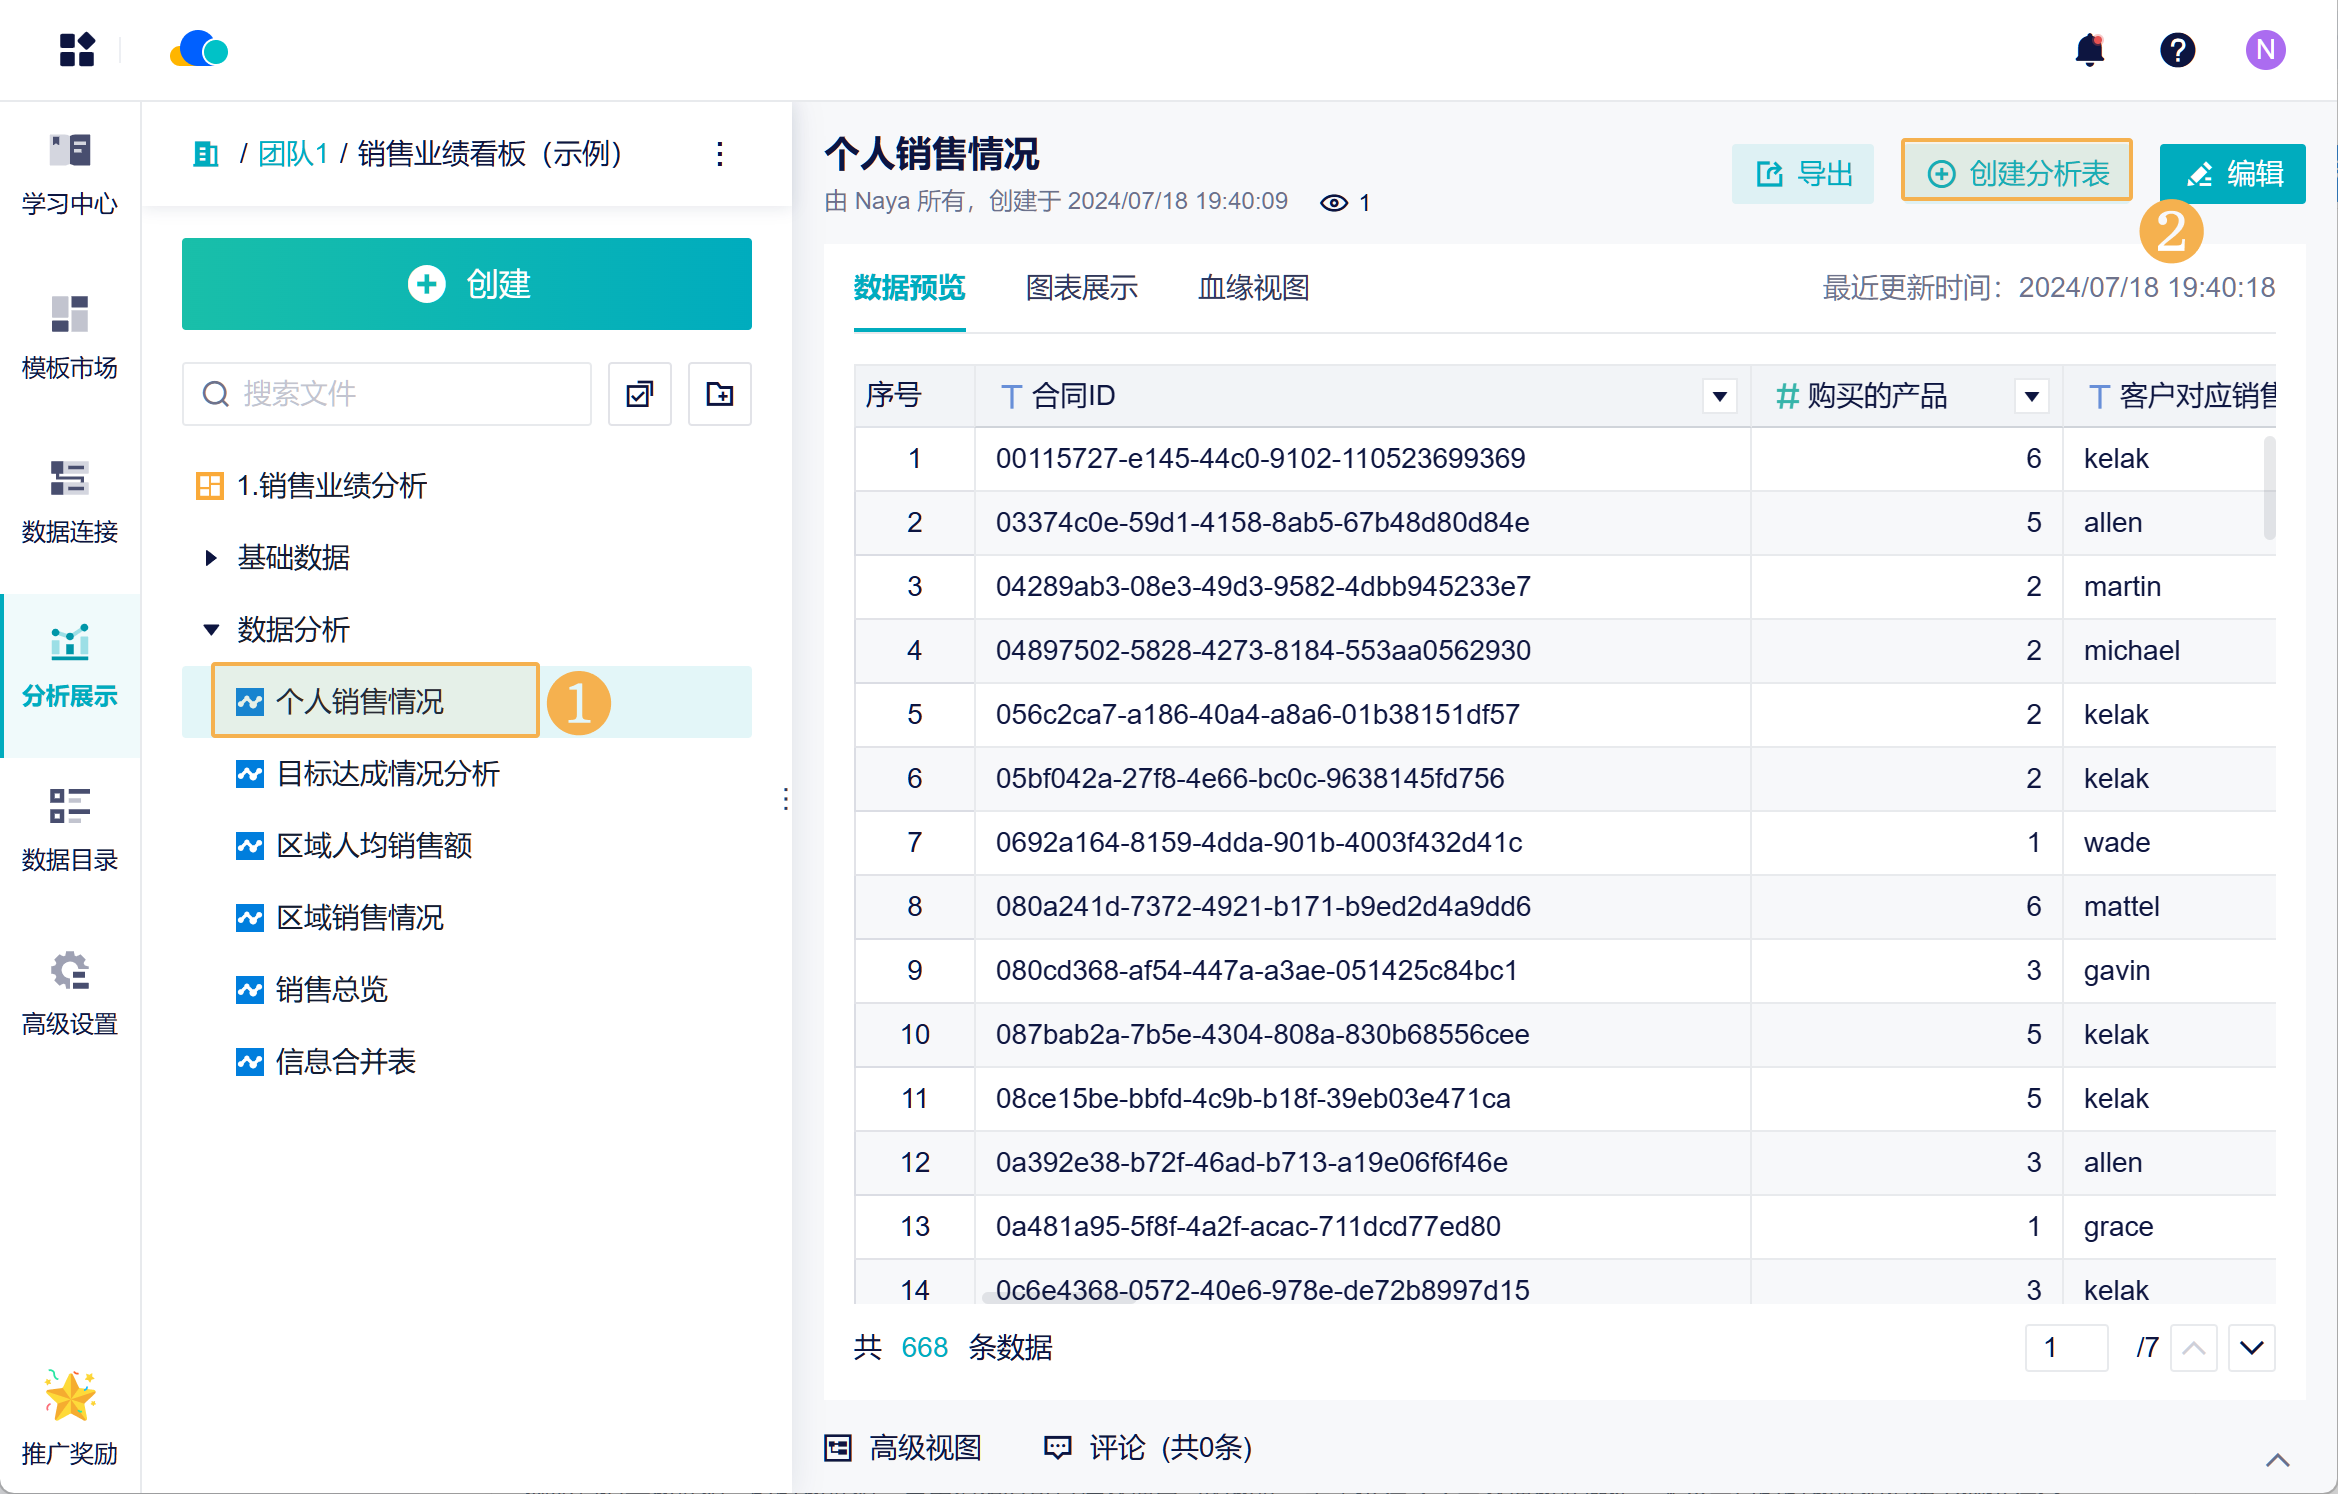Open the 购买的产品 column dropdown
Viewport: 2338px width, 1494px height.
tap(2031, 396)
